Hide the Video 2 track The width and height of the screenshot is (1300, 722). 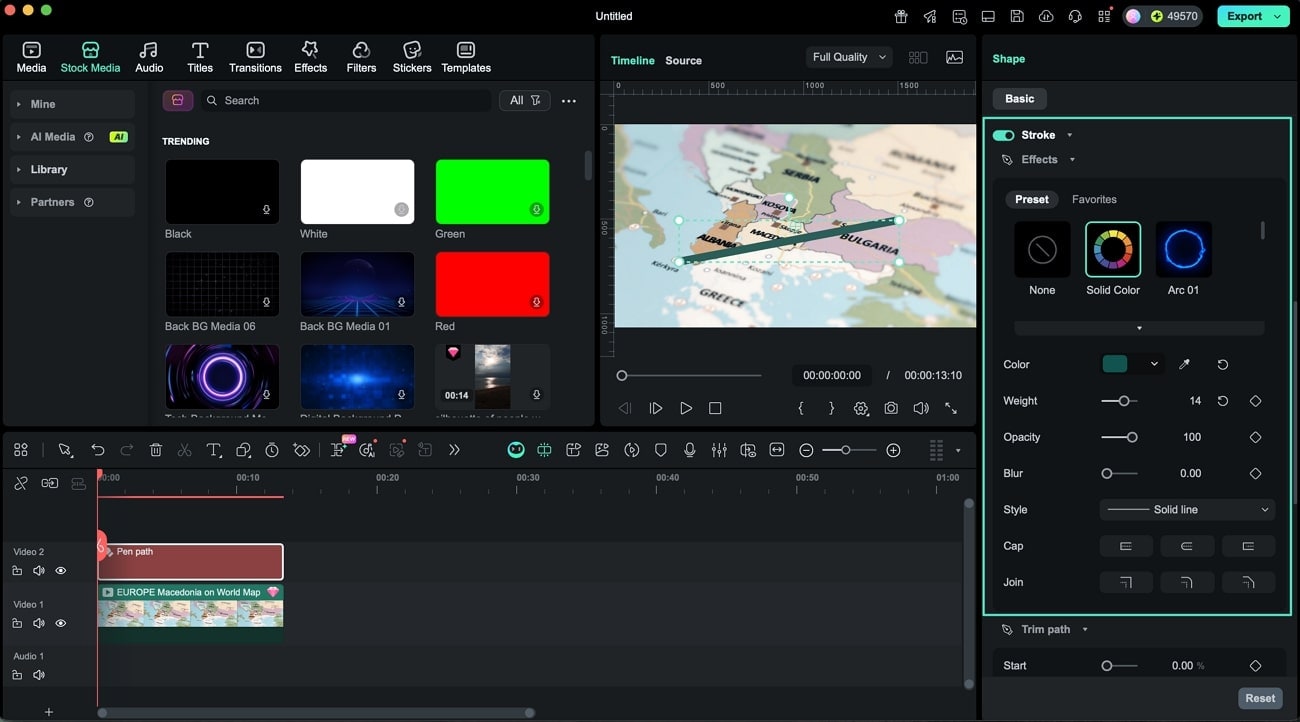(x=61, y=571)
